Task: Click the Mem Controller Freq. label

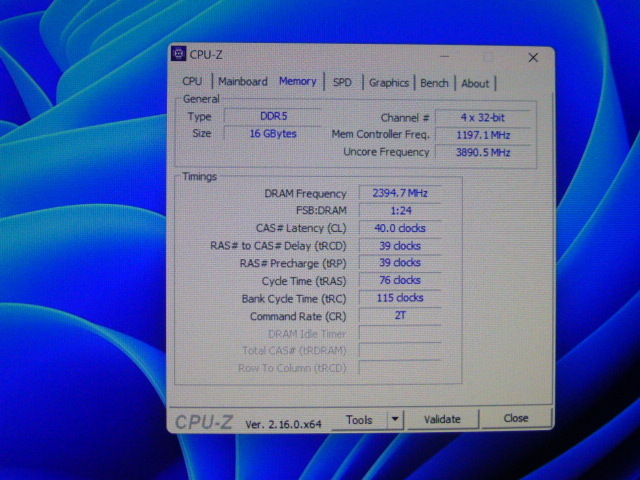Action: click(380, 134)
